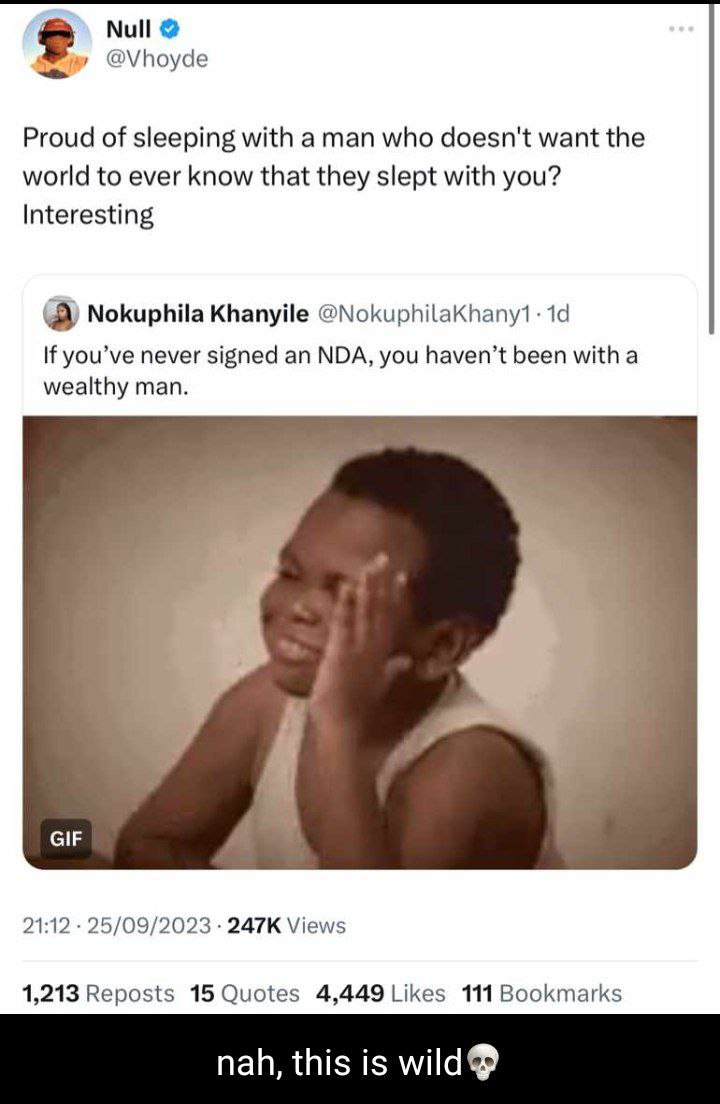Click the GIF badge on the image
Viewport: 720px width, 1104px height.
[x=66, y=839]
